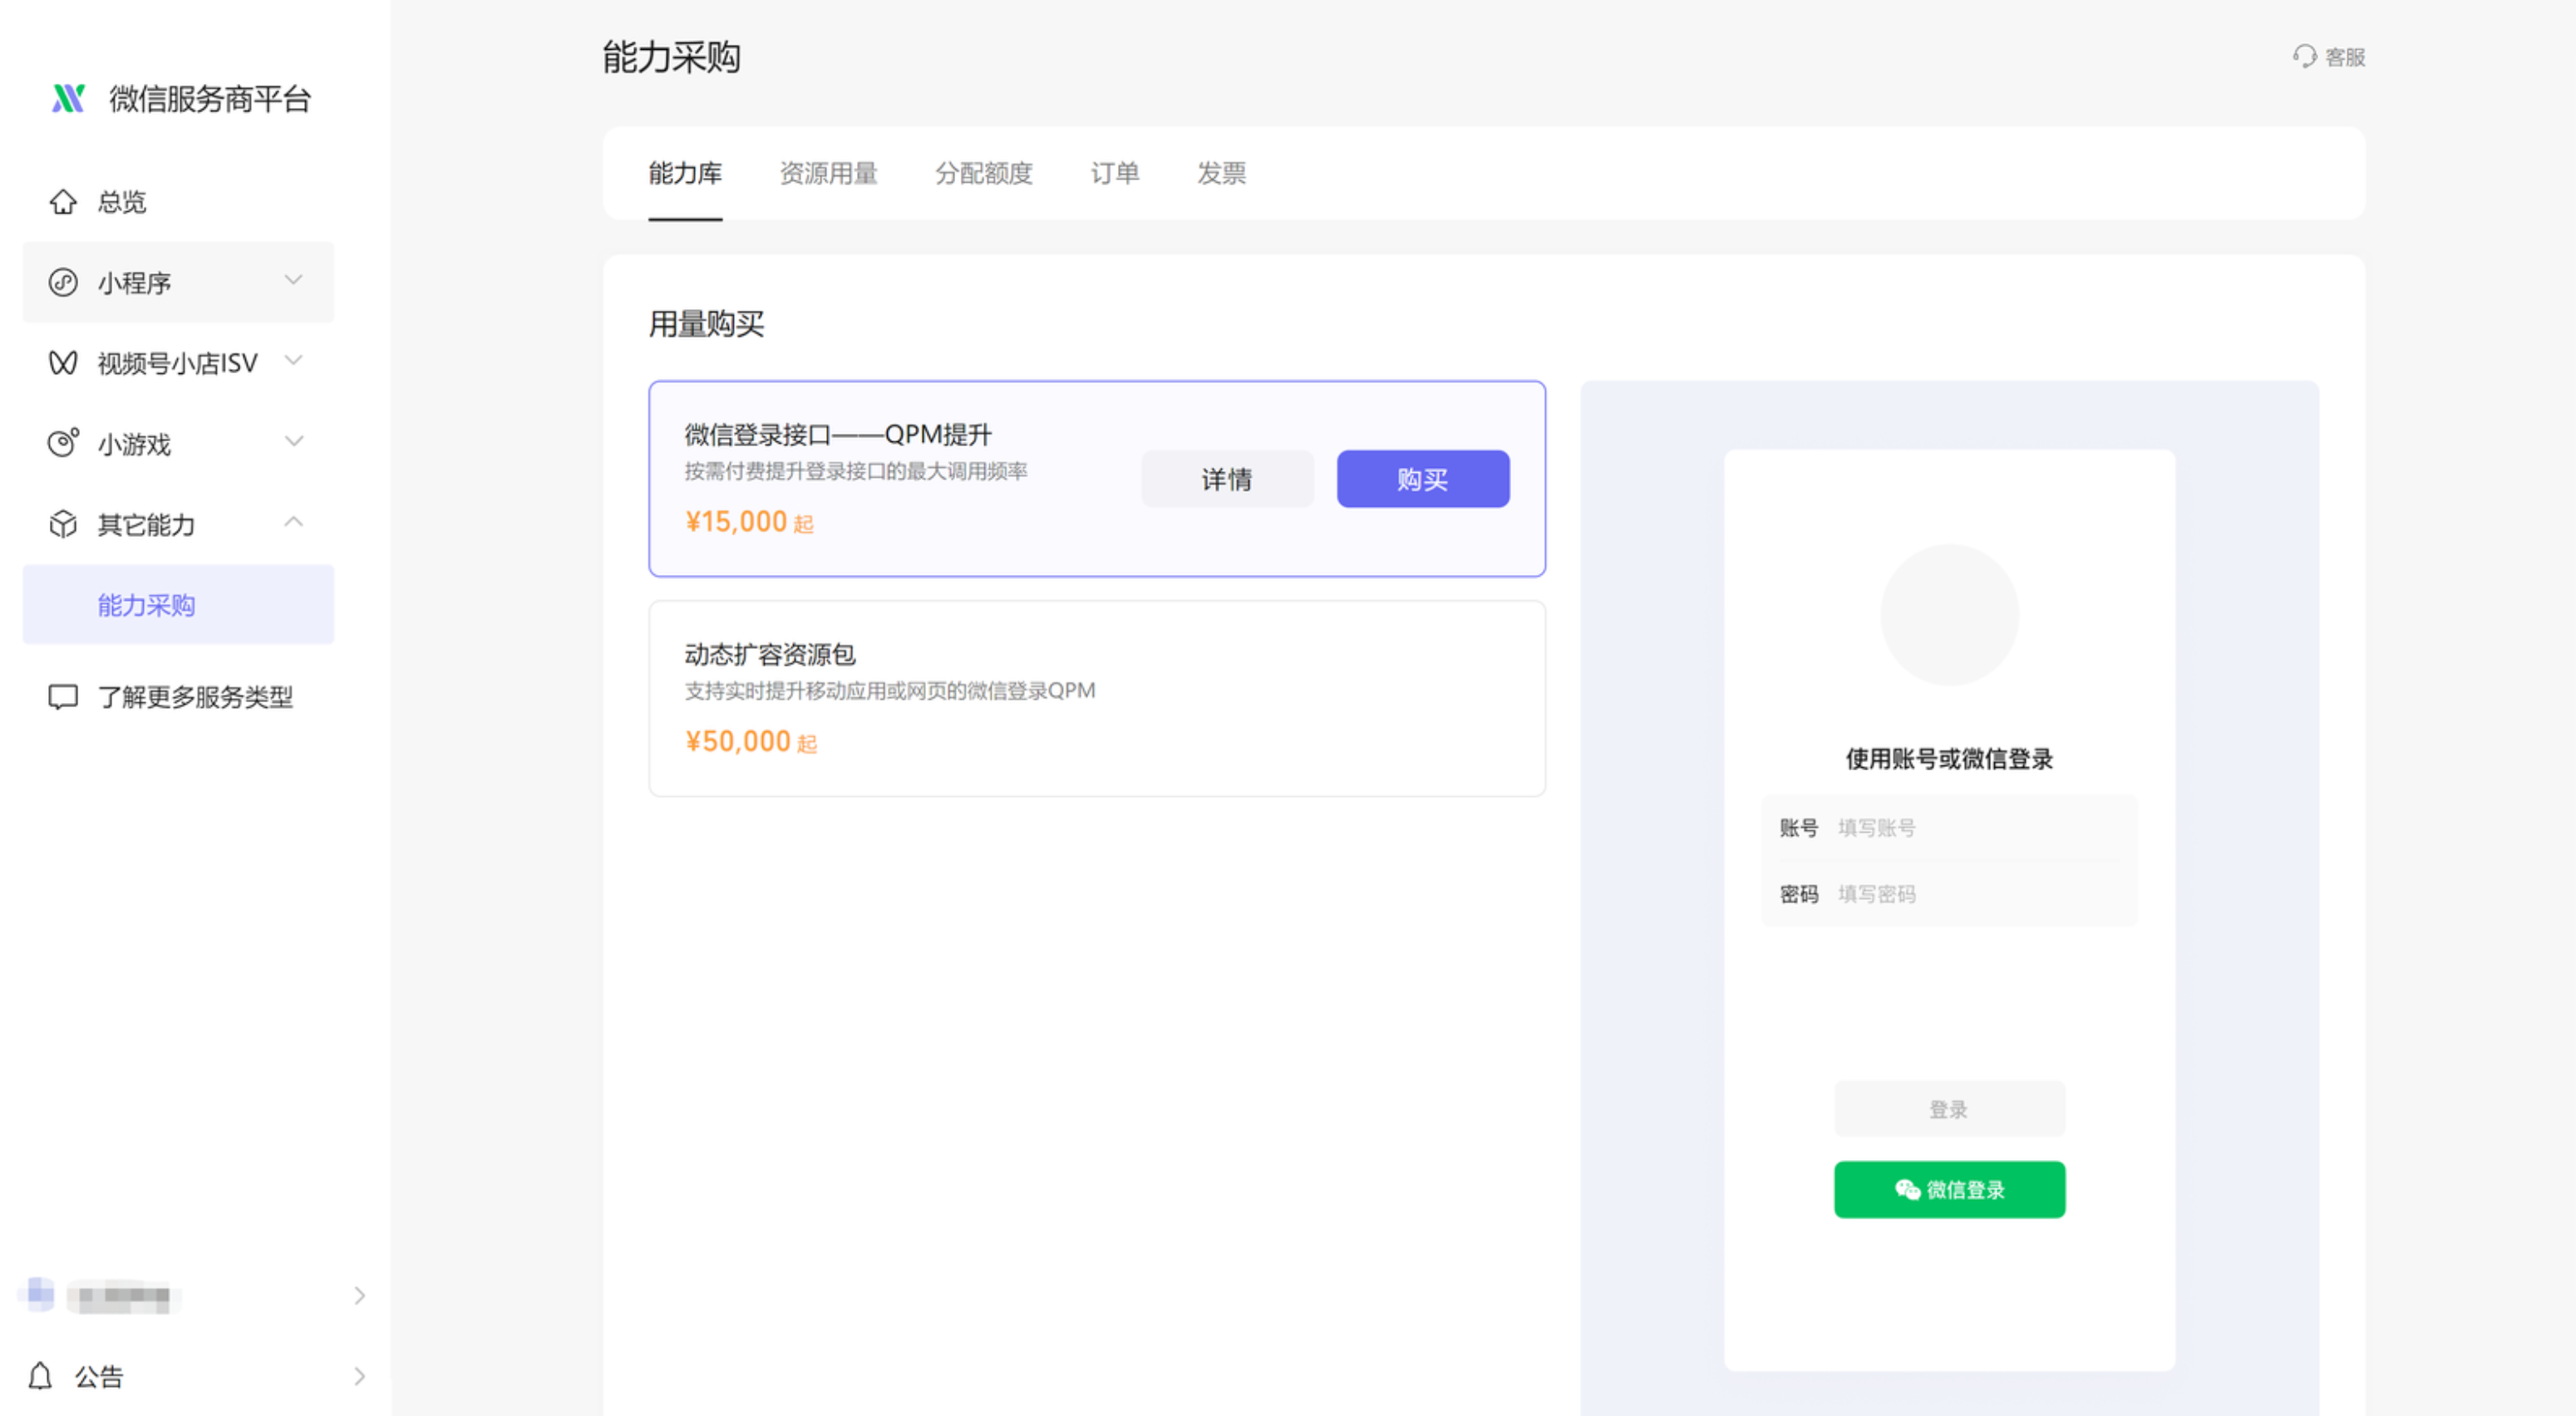Viewport: 2576px width, 1416px height.
Task: Collapse the 其它能力 chevron
Action: point(293,522)
